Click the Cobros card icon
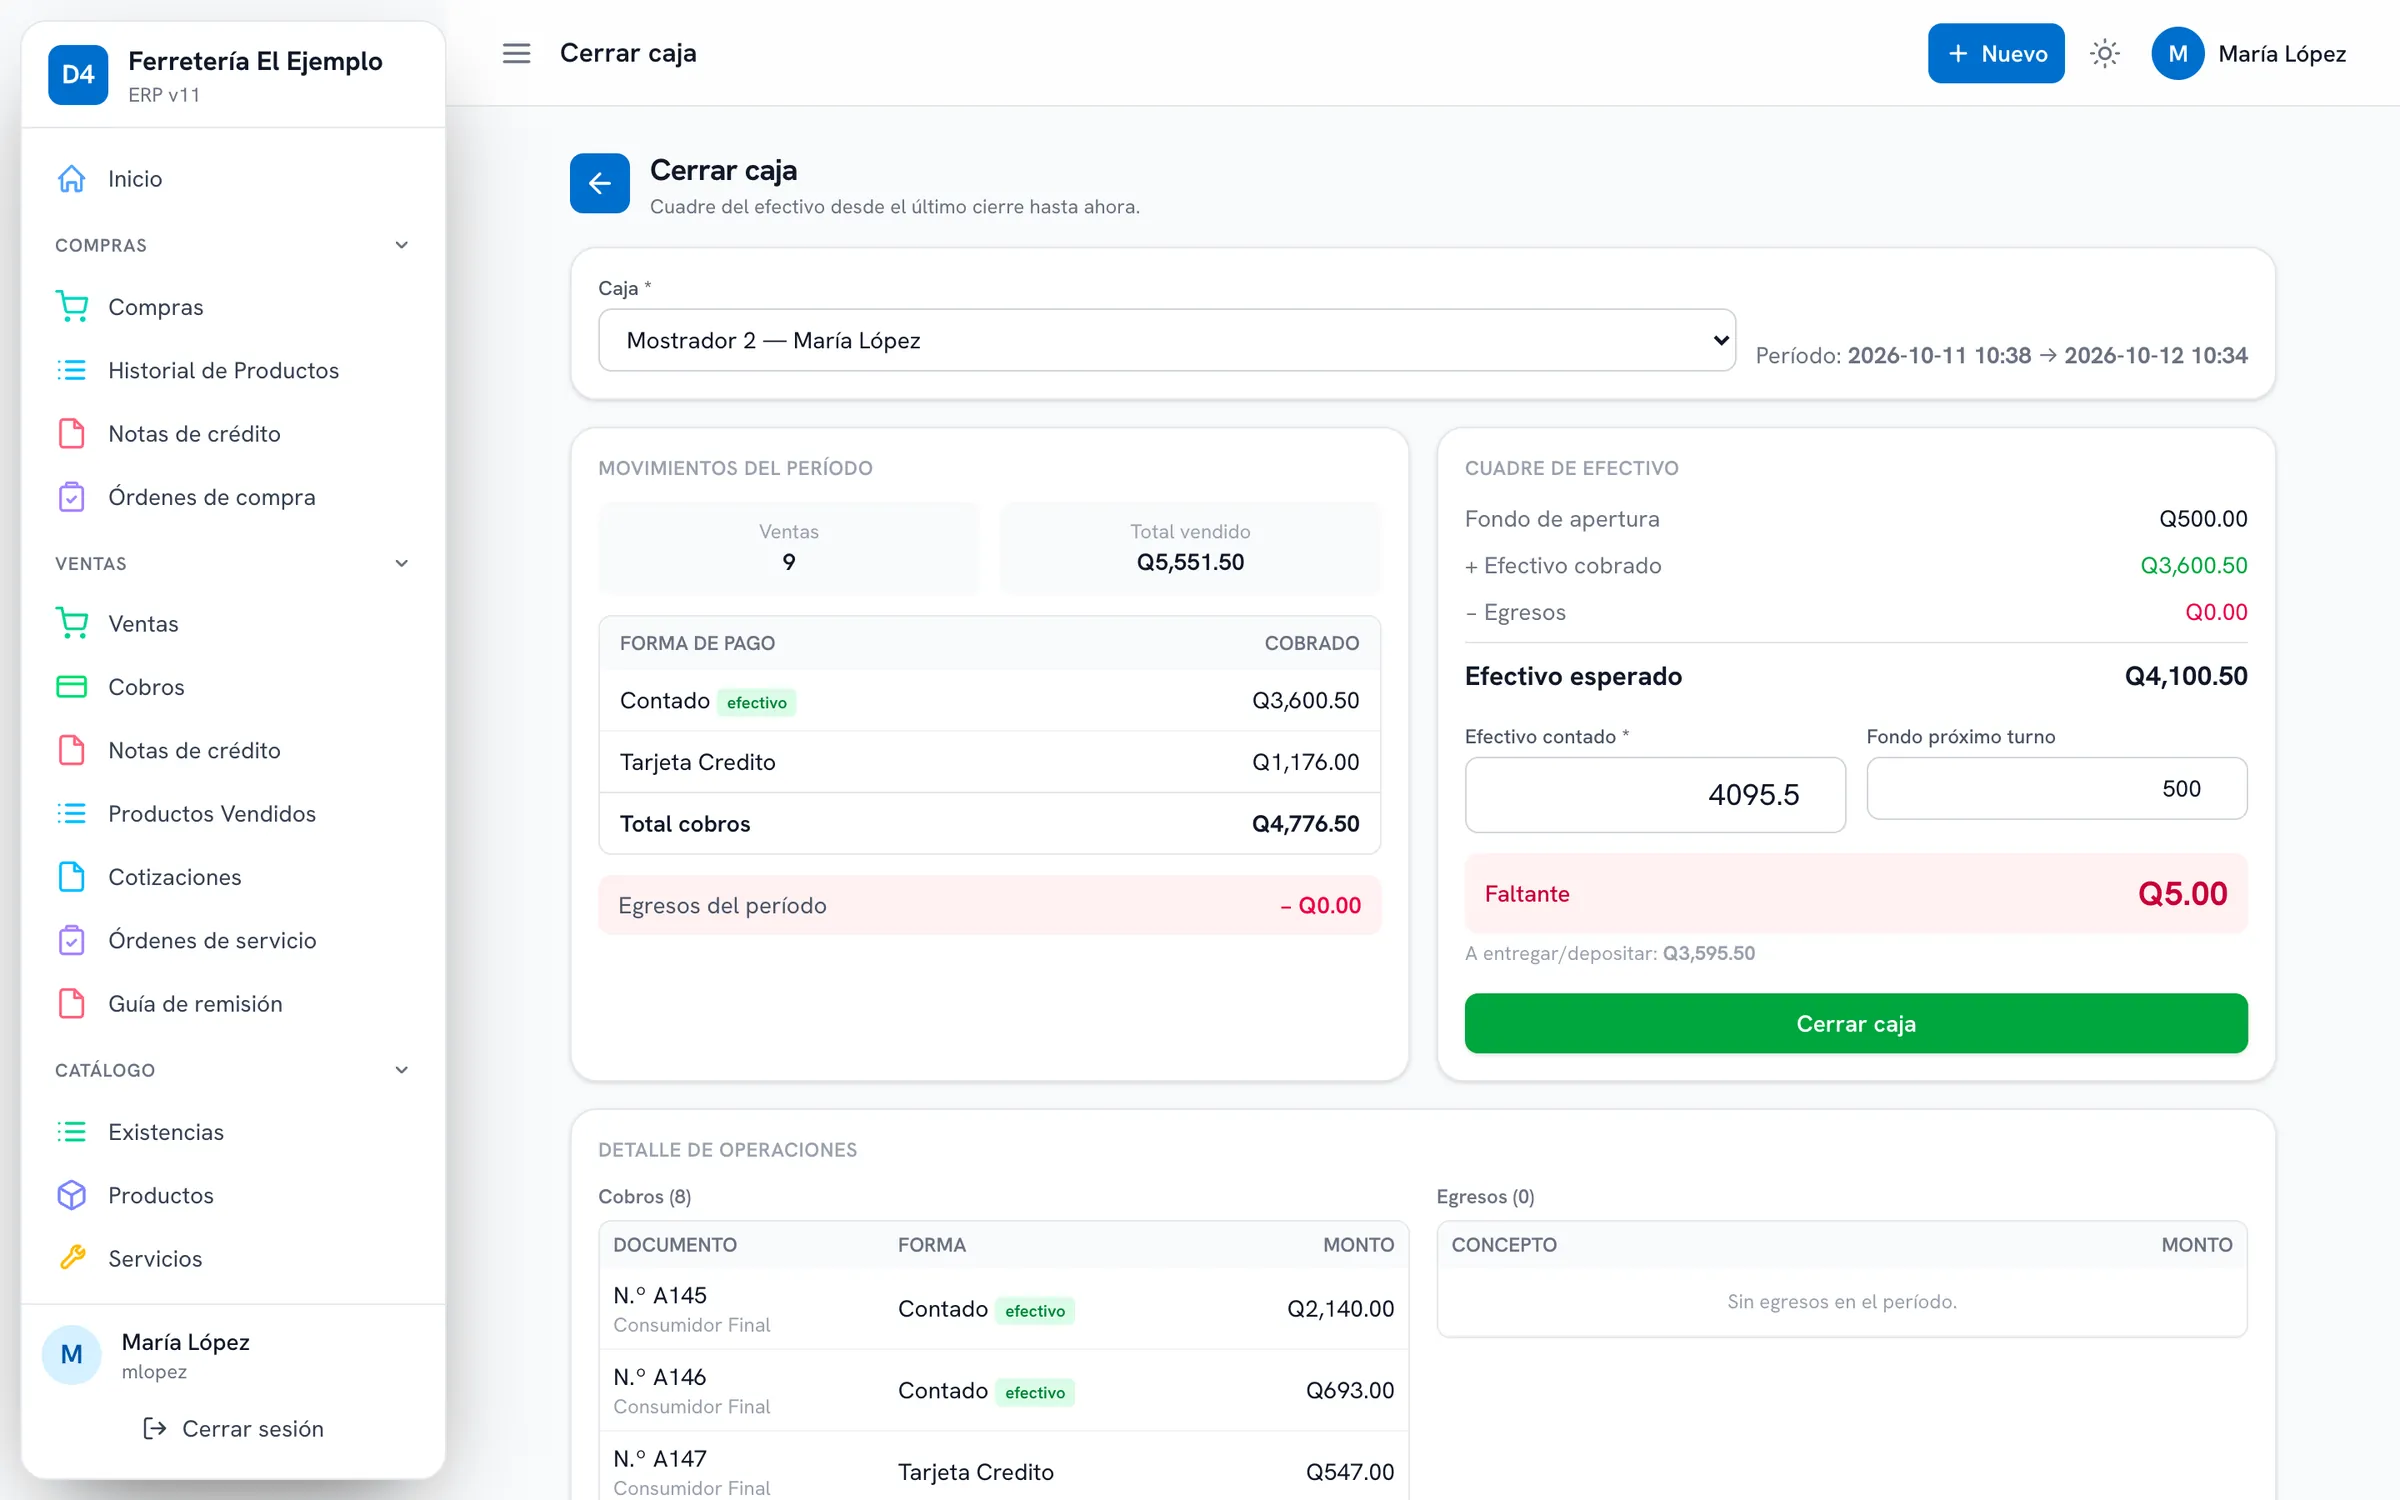Image resolution: width=2400 pixels, height=1500 pixels. (x=72, y=687)
